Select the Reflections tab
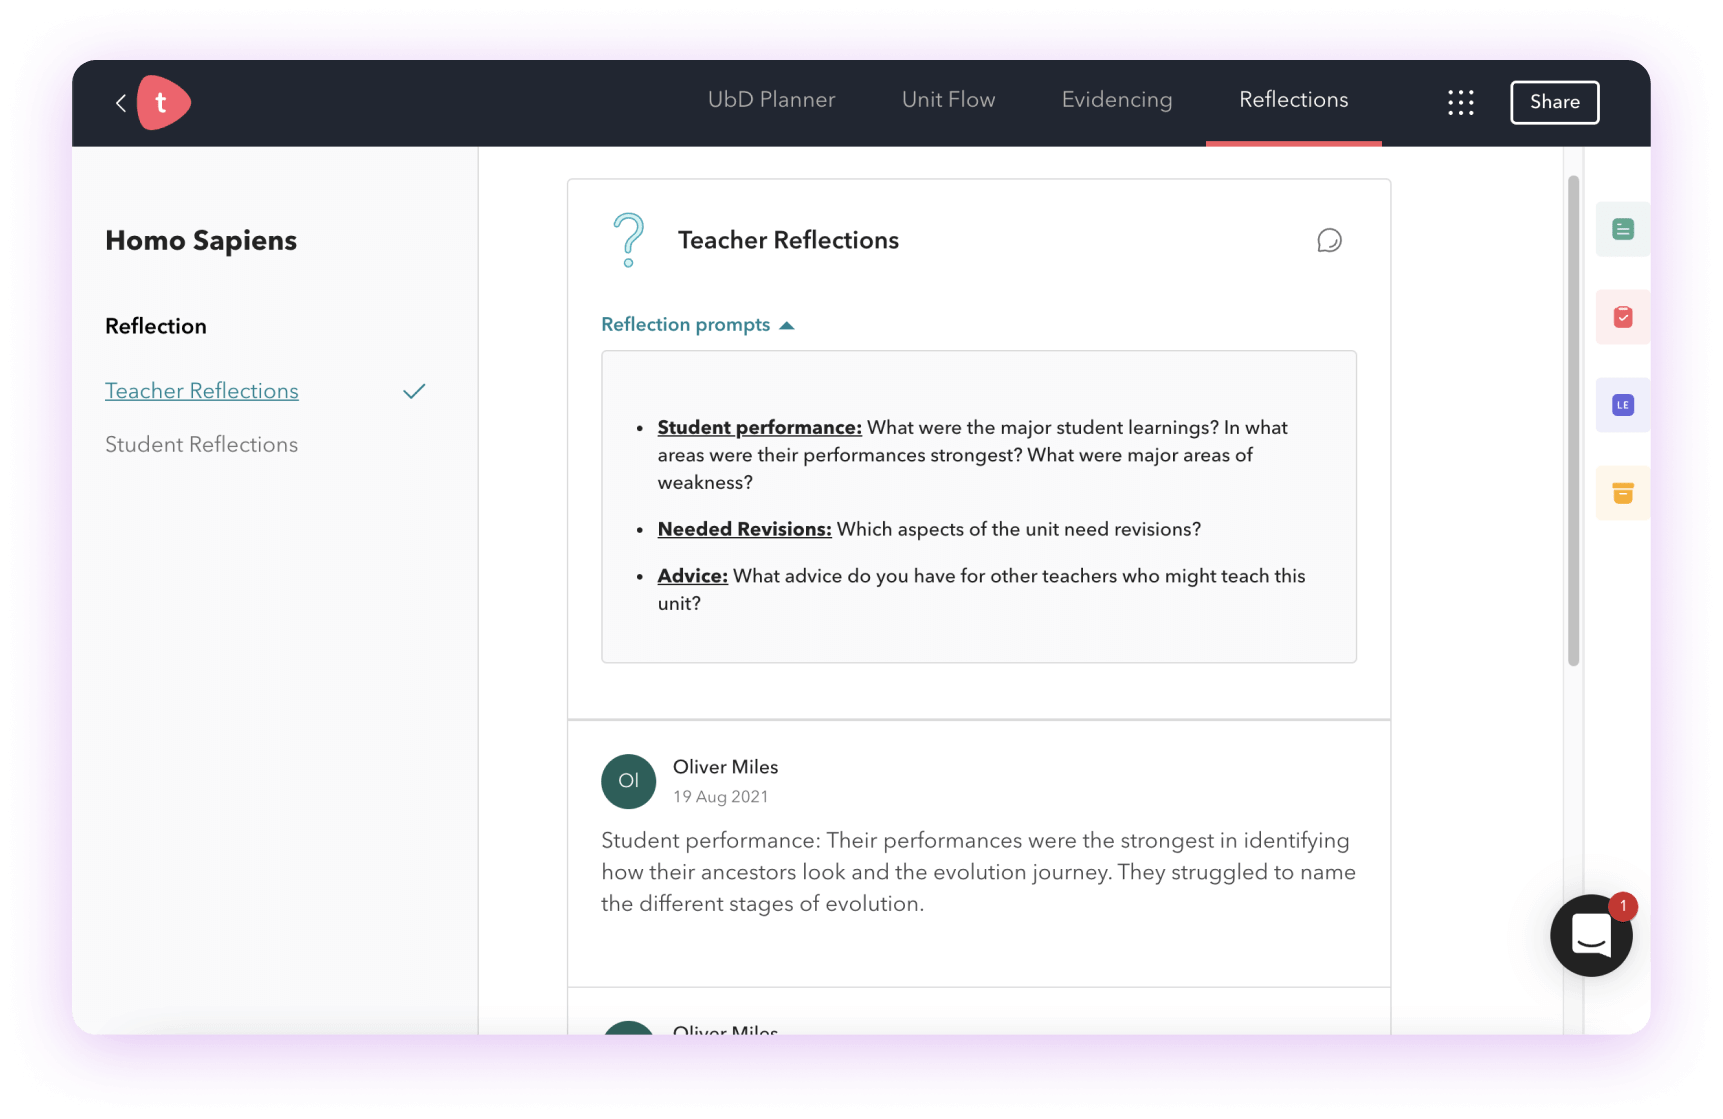 click(1293, 100)
